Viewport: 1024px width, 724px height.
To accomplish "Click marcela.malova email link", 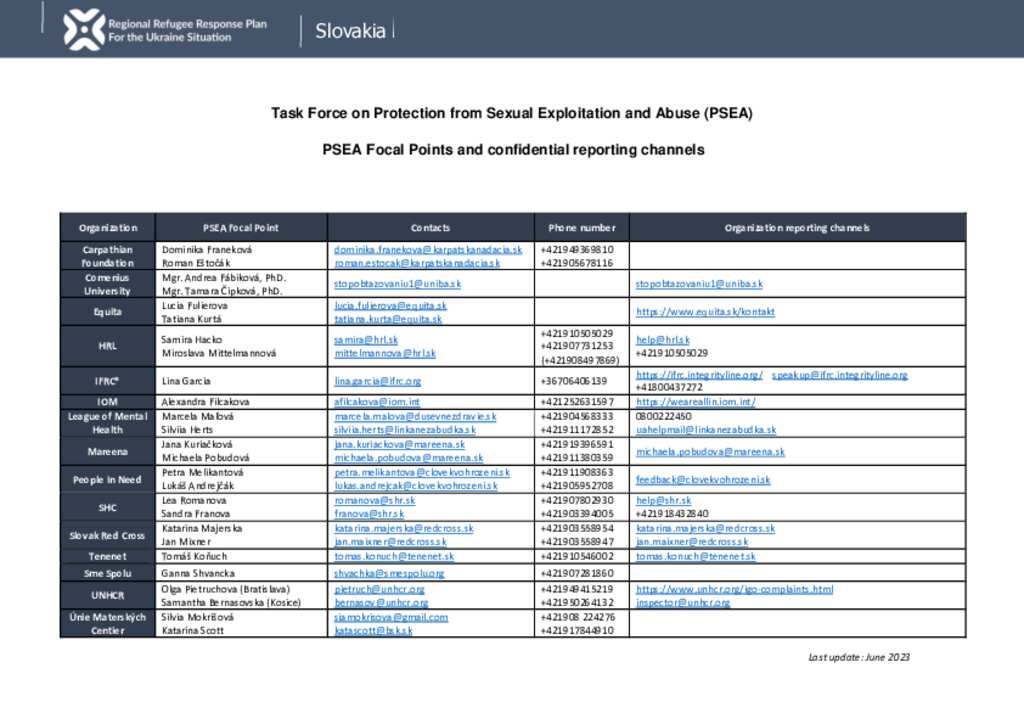I will (x=415, y=417).
